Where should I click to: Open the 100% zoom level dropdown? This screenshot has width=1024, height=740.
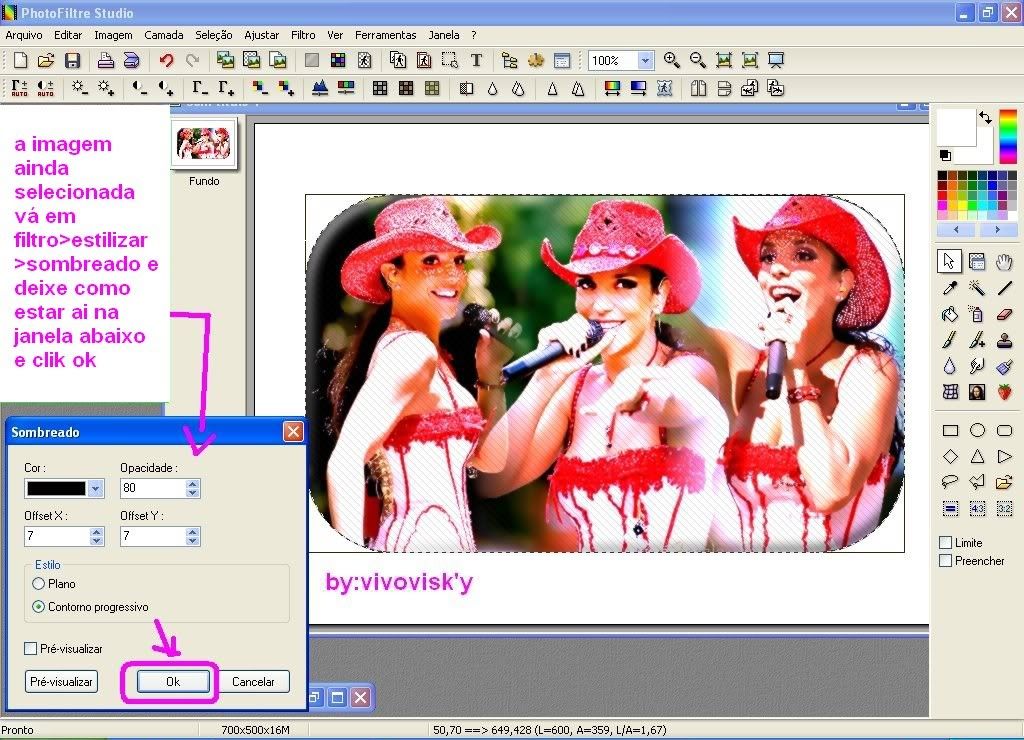pos(644,61)
